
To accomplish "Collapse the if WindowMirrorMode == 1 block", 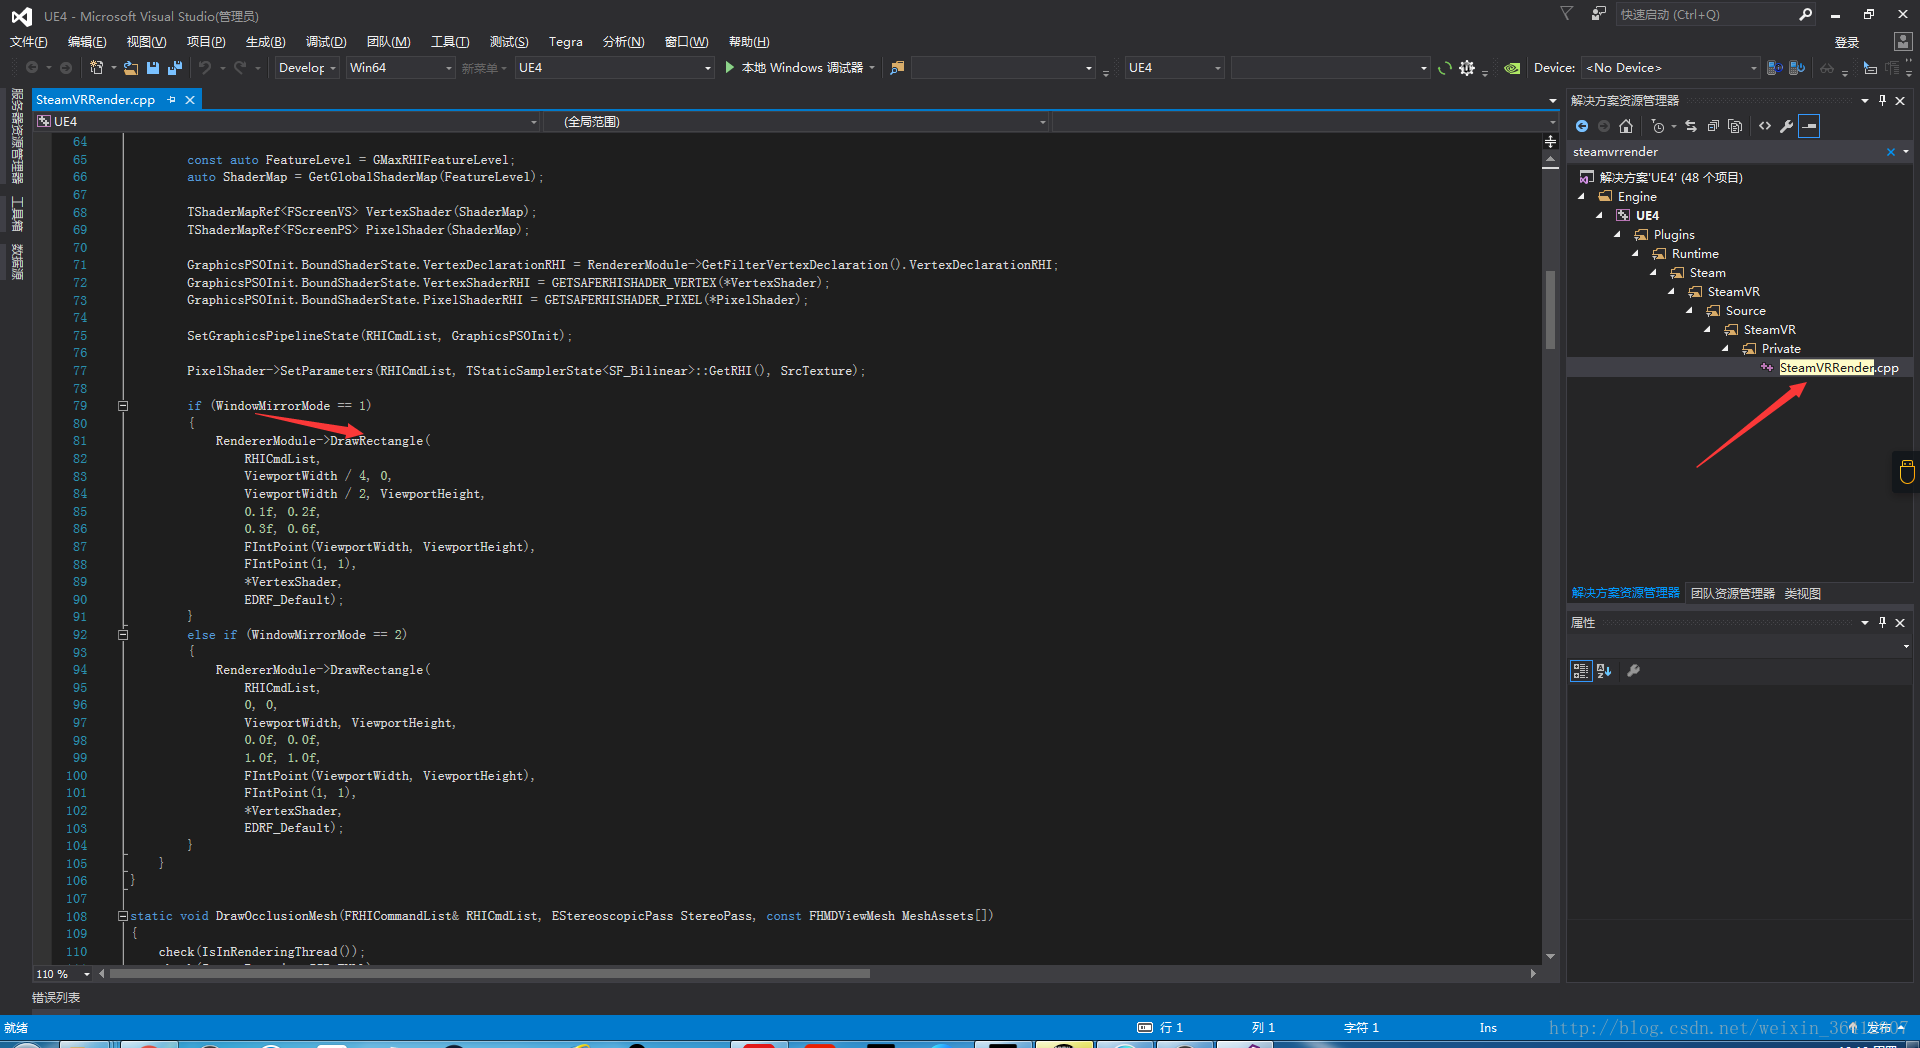I will tap(123, 406).
